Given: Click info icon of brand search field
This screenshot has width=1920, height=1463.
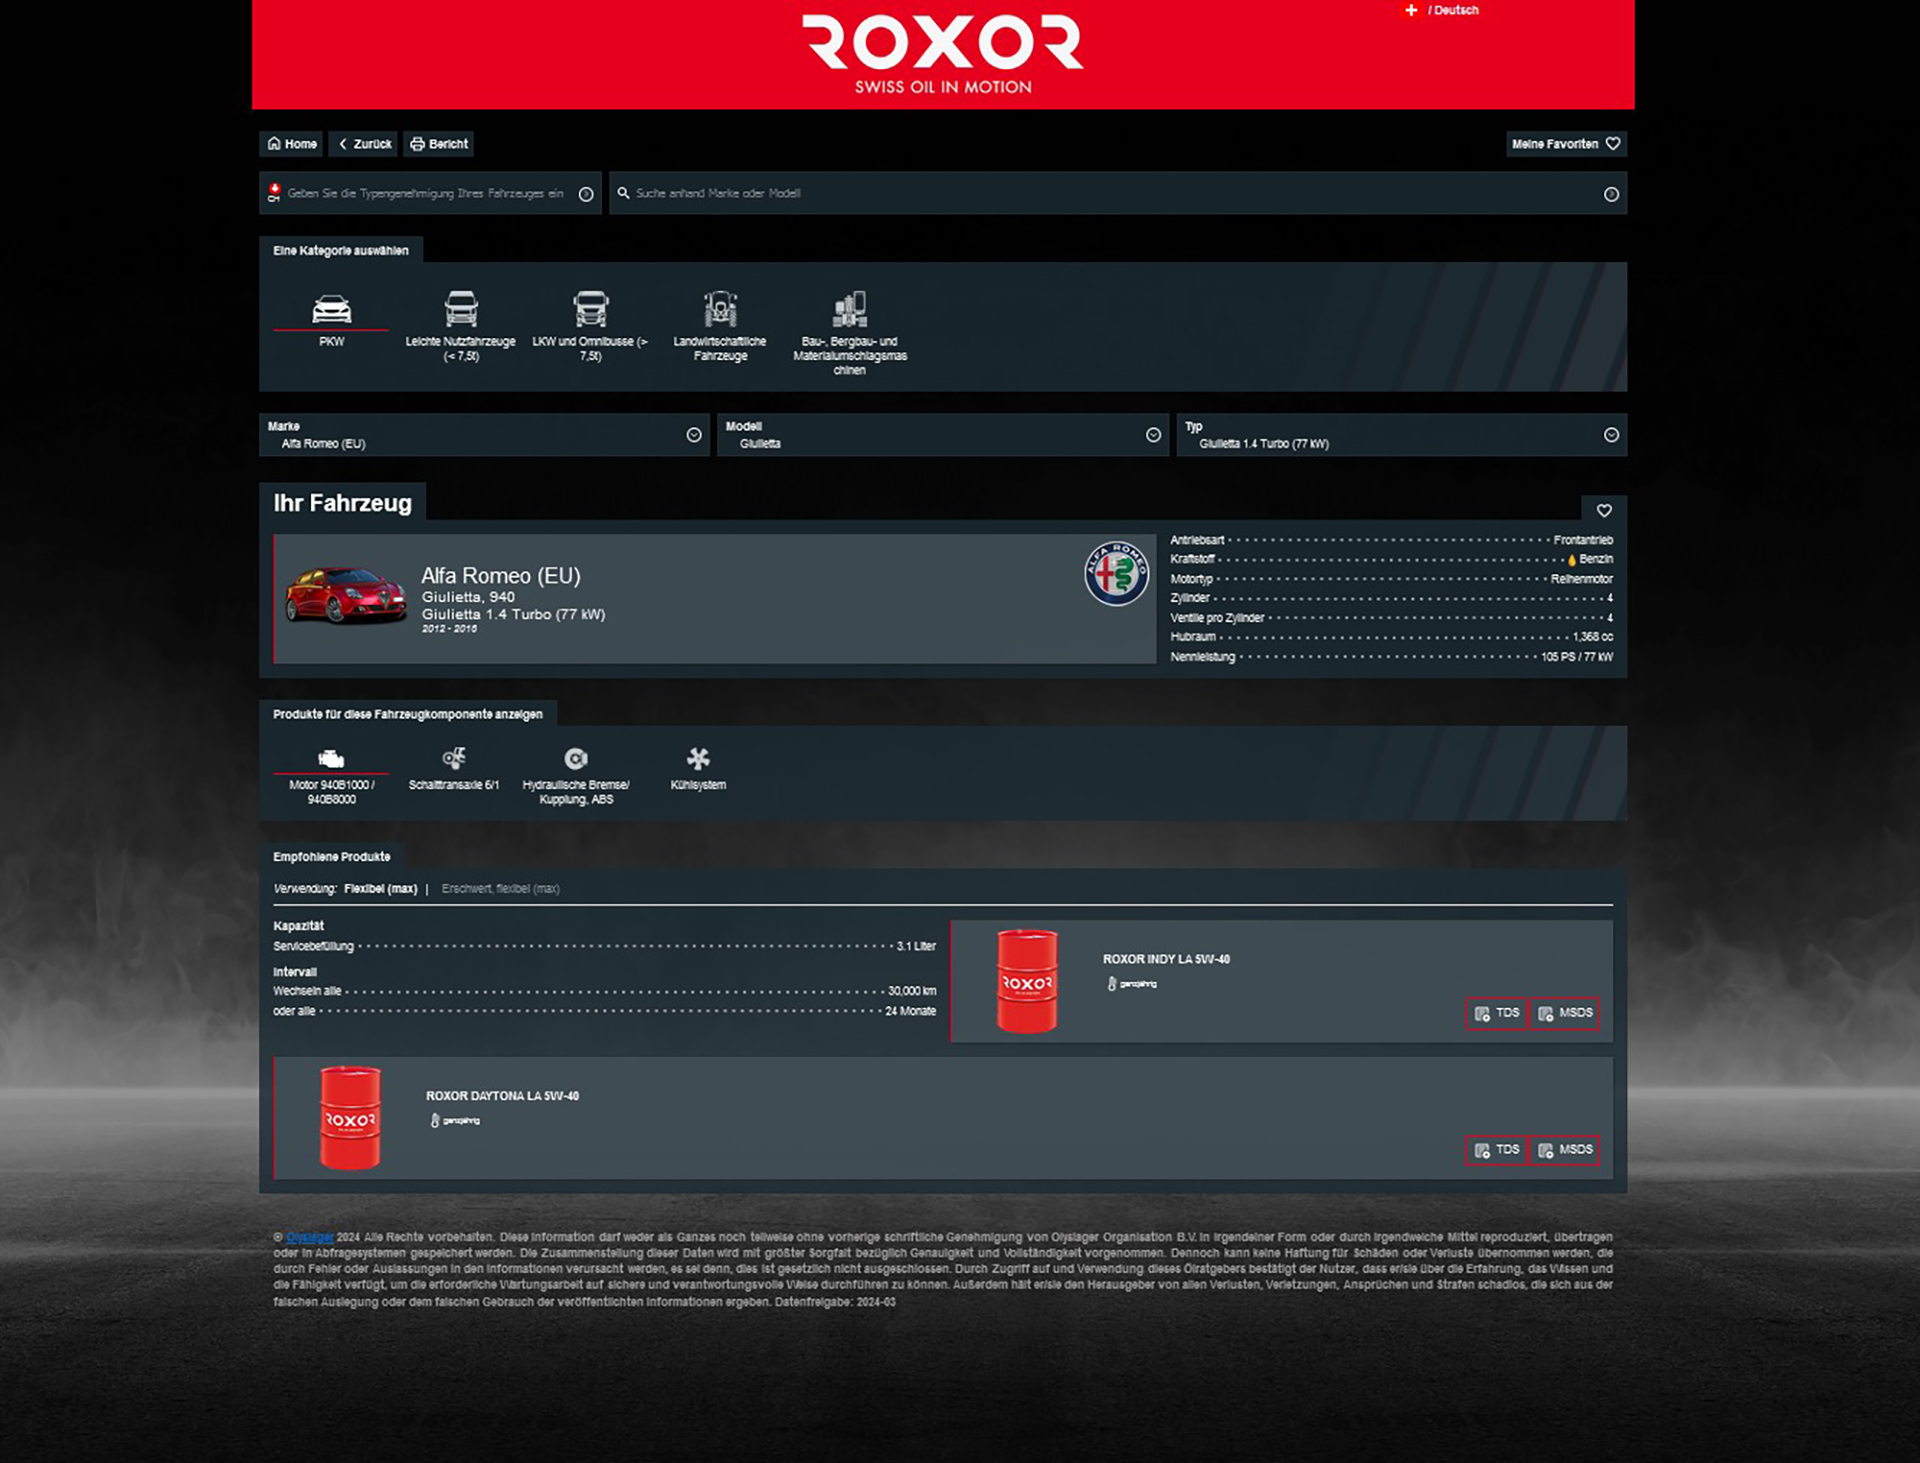Looking at the screenshot, I should tap(1611, 194).
